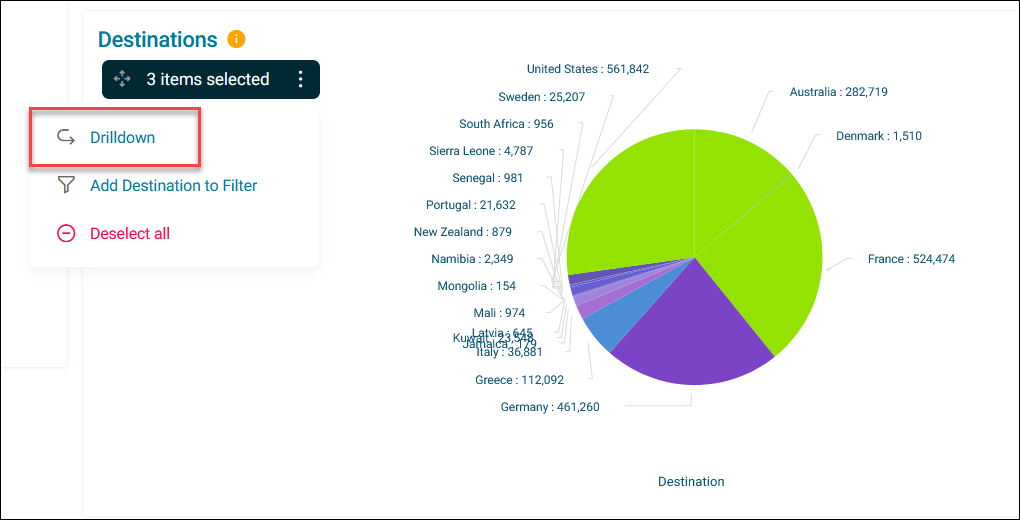Click the large United States pie slice
Screen dimensions: 1020x520
631,202
